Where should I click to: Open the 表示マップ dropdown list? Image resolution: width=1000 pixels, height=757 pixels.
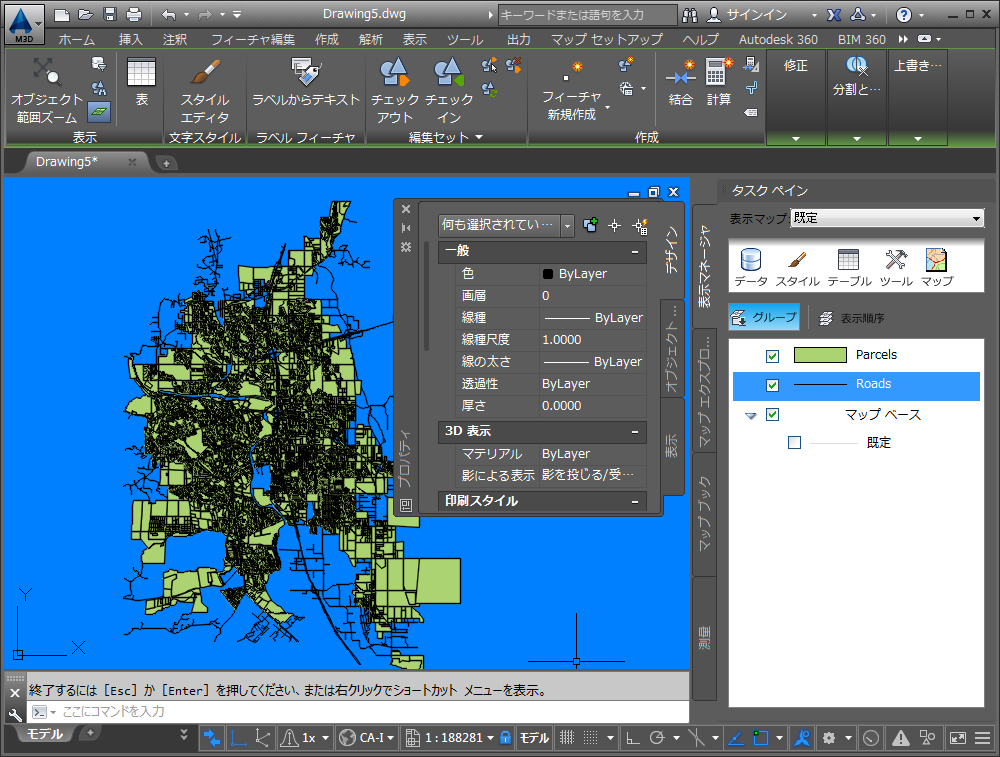[x=976, y=218]
